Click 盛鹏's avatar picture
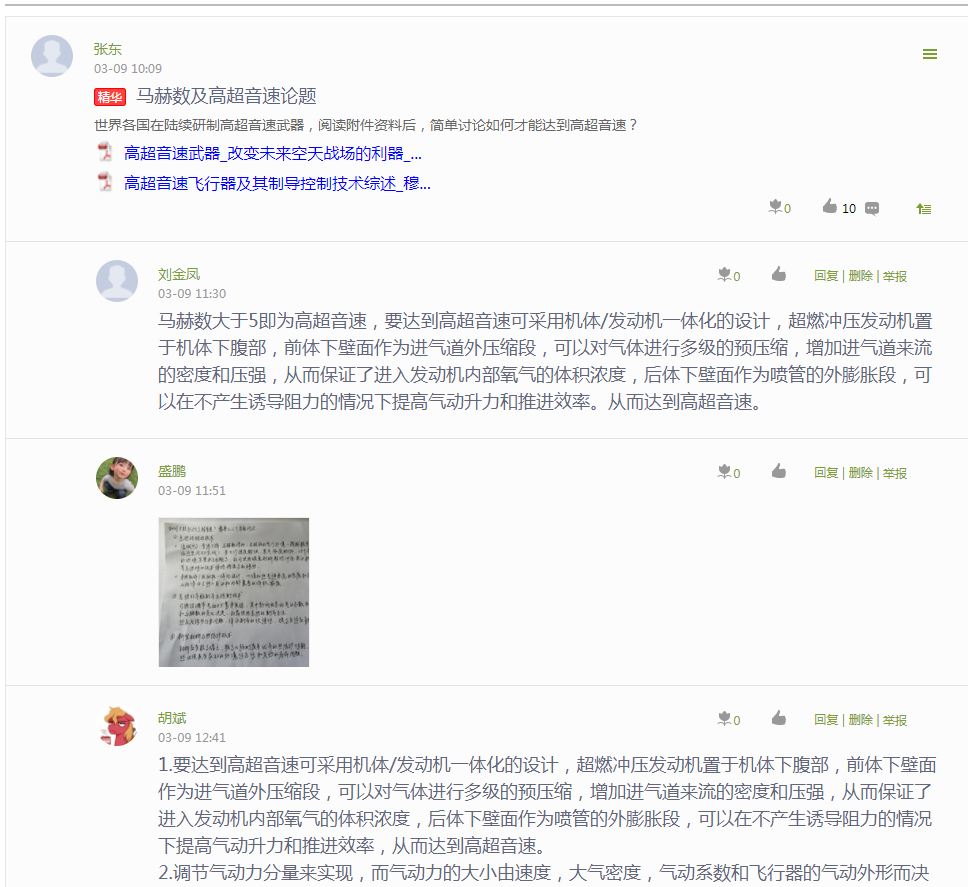968x887 pixels. 117,478
